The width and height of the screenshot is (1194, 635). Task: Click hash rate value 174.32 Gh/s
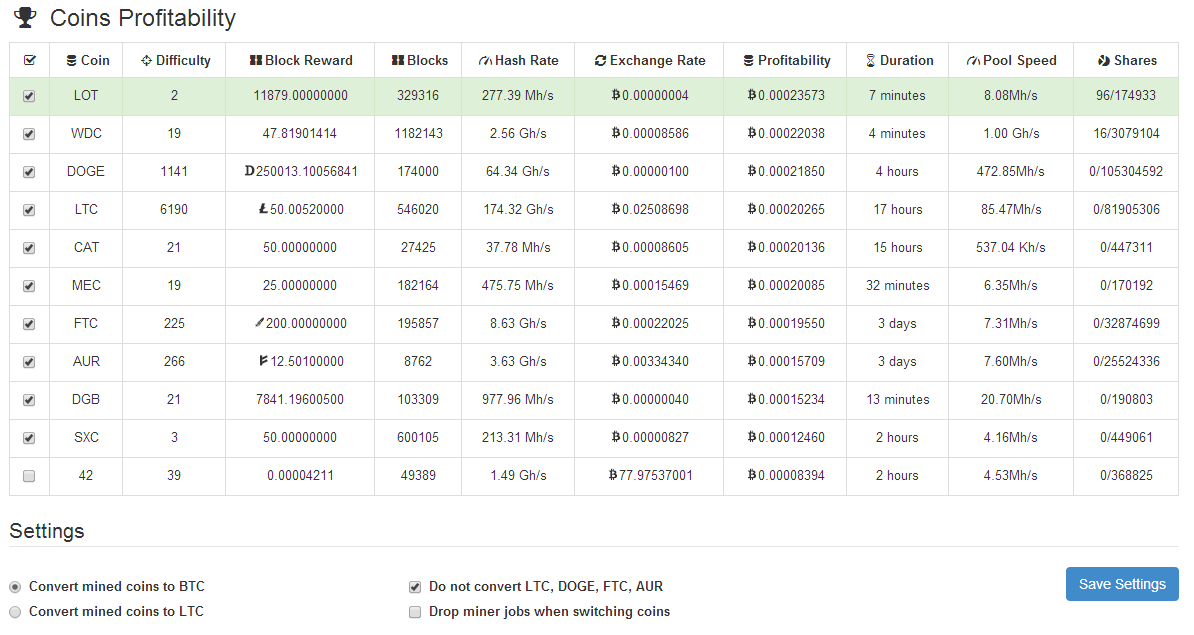click(x=518, y=209)
